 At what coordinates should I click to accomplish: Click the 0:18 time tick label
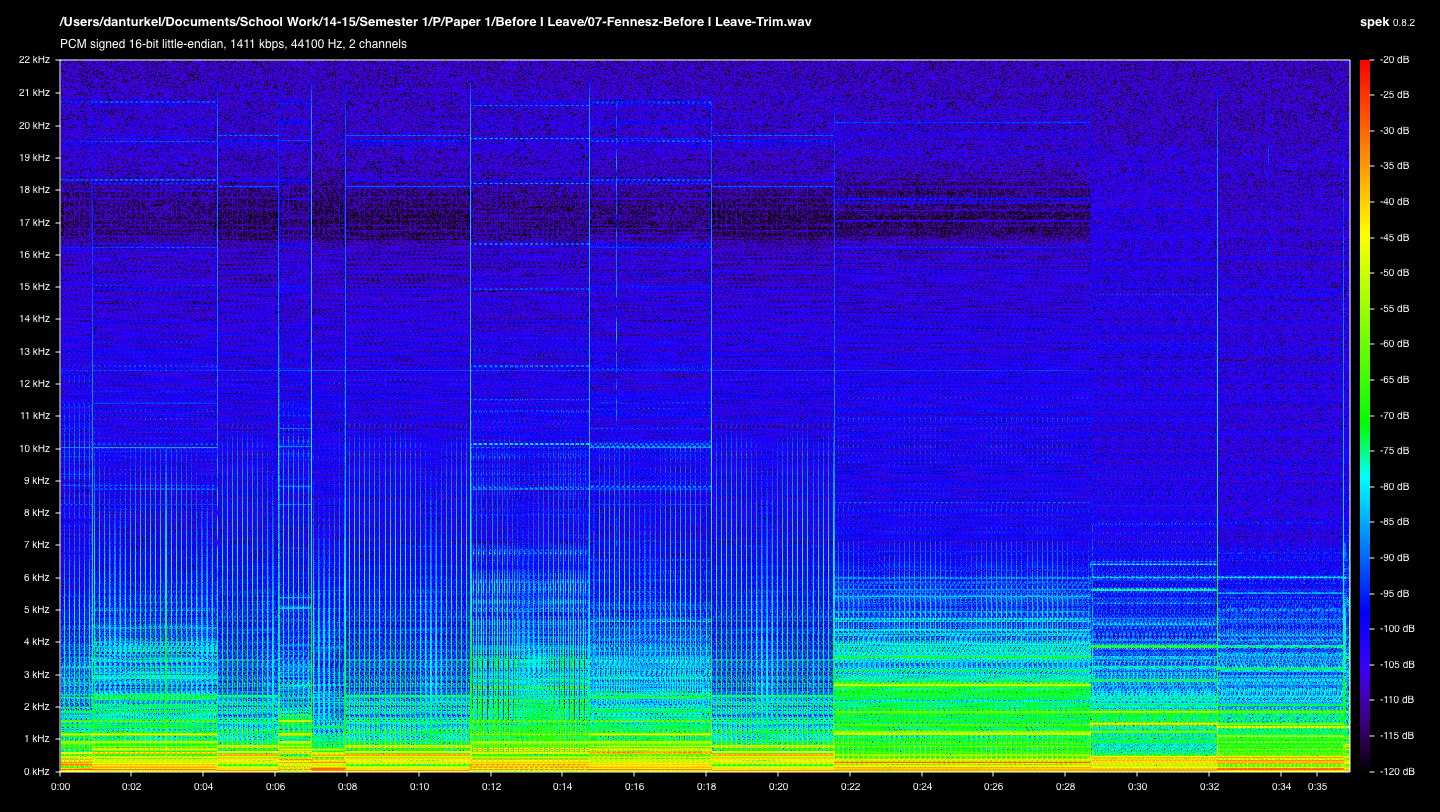706,786
